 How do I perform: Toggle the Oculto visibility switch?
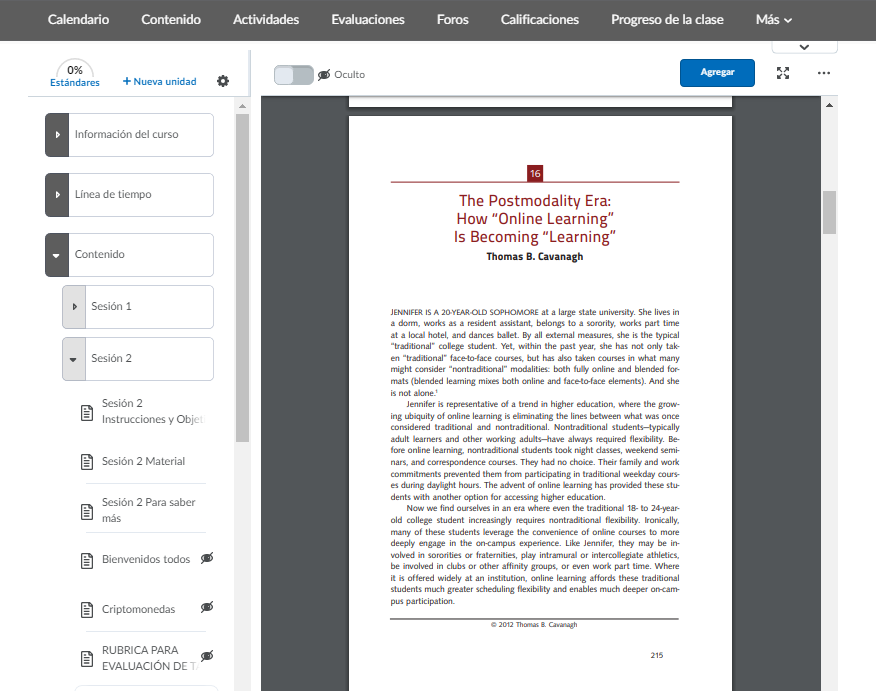coord(293,75)
